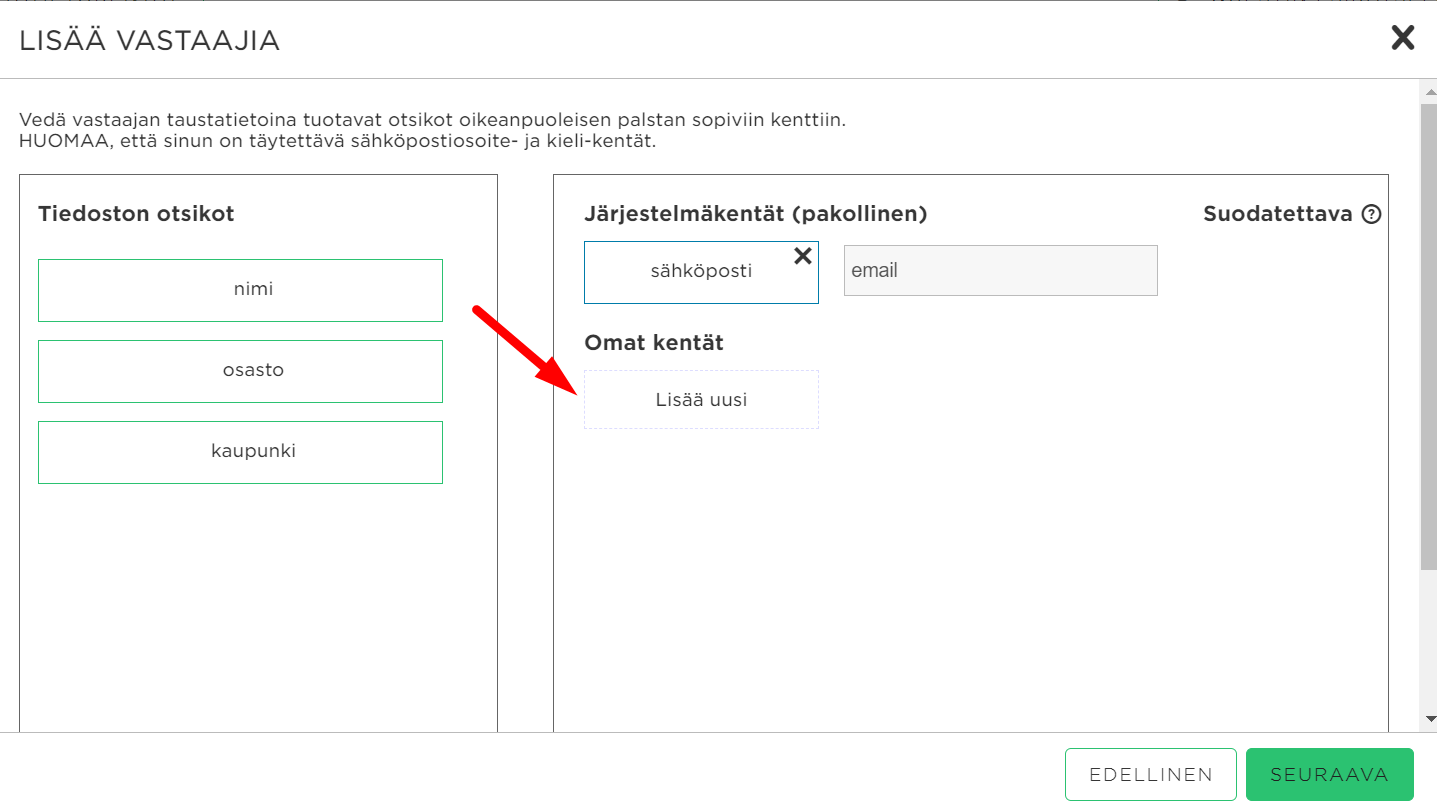Image resolution: width=1437 pixels, height=810 pixels.
Task: Open the Suodatettava help icon
Action: 1372,214
